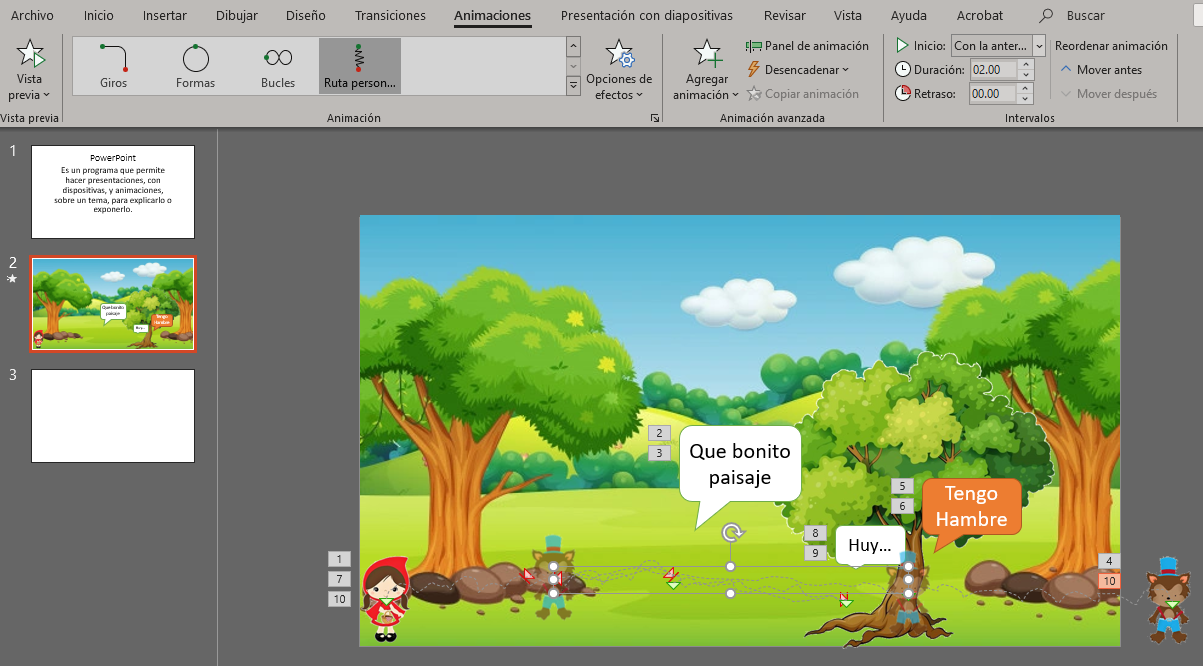Select the Que bonito paisaje speech bubble
This screenshot has height=666, width=1203.
pos(740,465)
